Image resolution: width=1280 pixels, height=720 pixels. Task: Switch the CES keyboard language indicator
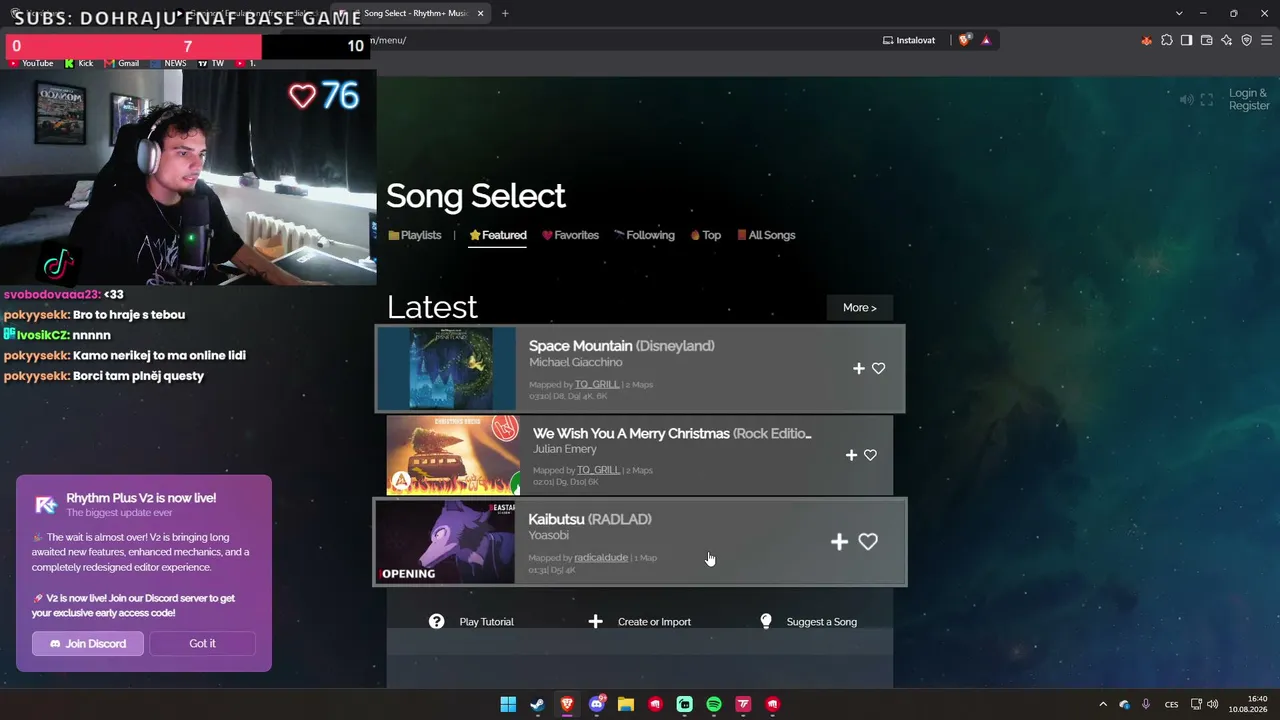click(x=1171, y=704)
